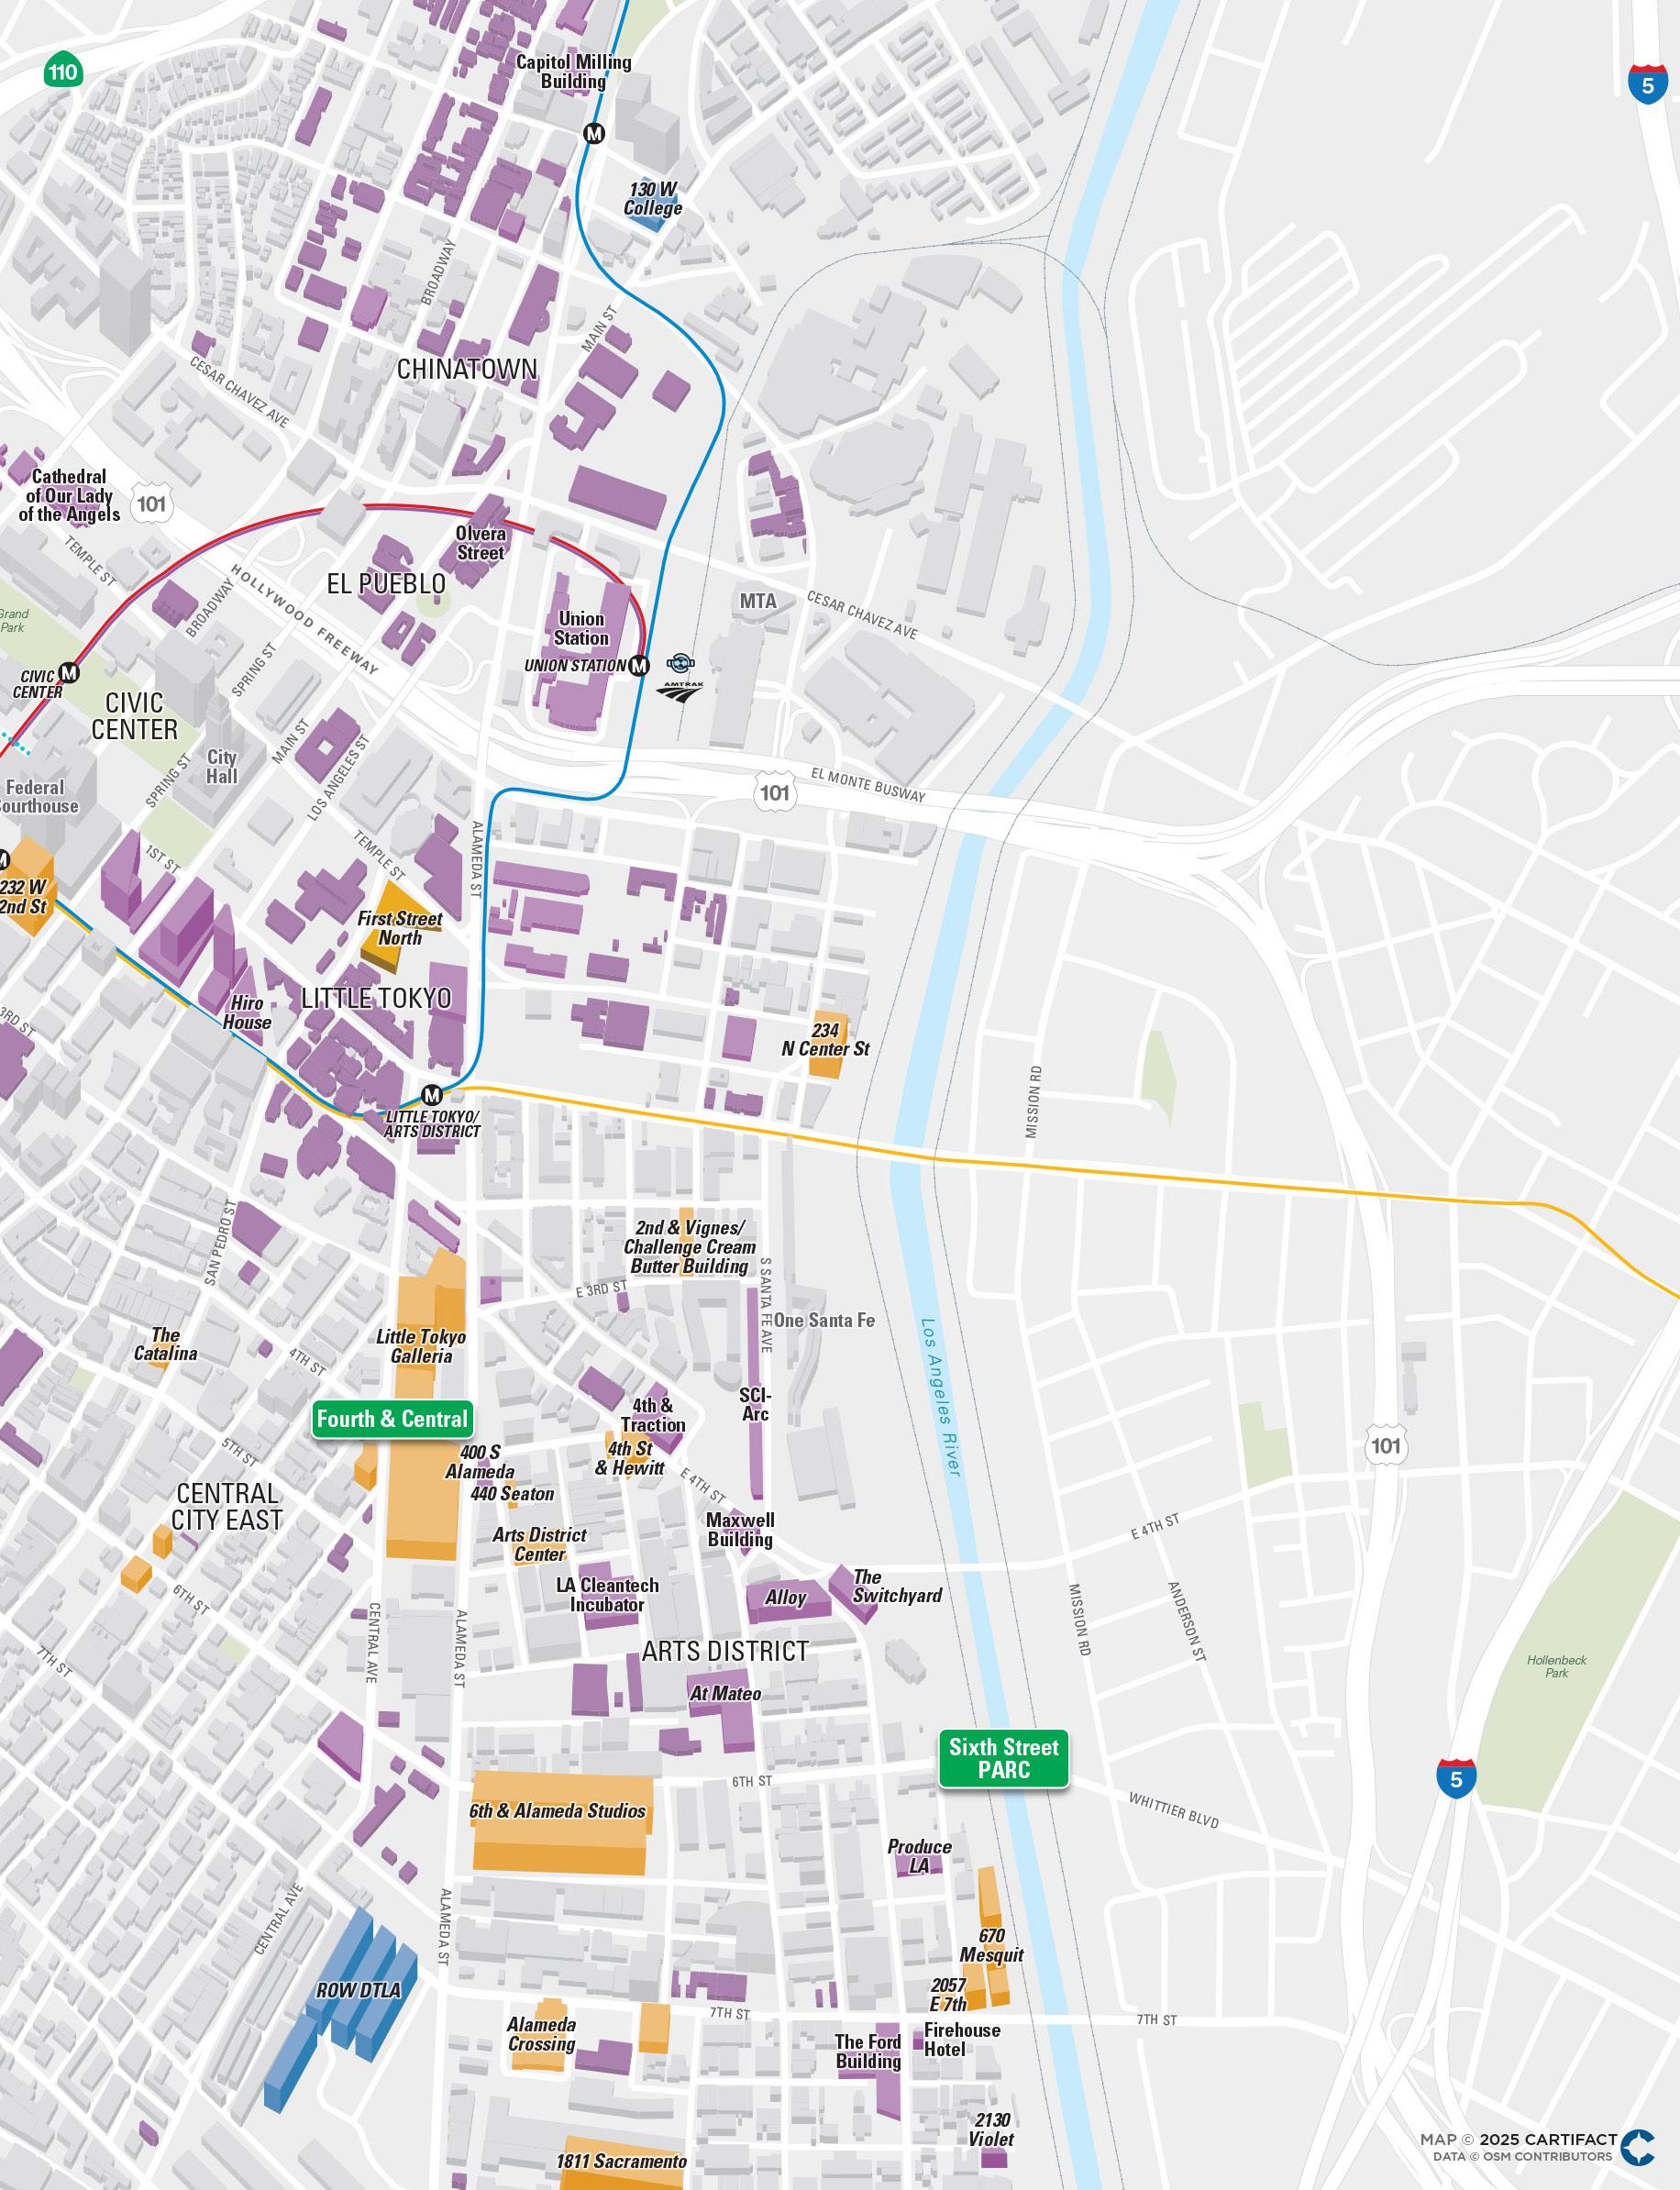Click the MTA label

758,601
